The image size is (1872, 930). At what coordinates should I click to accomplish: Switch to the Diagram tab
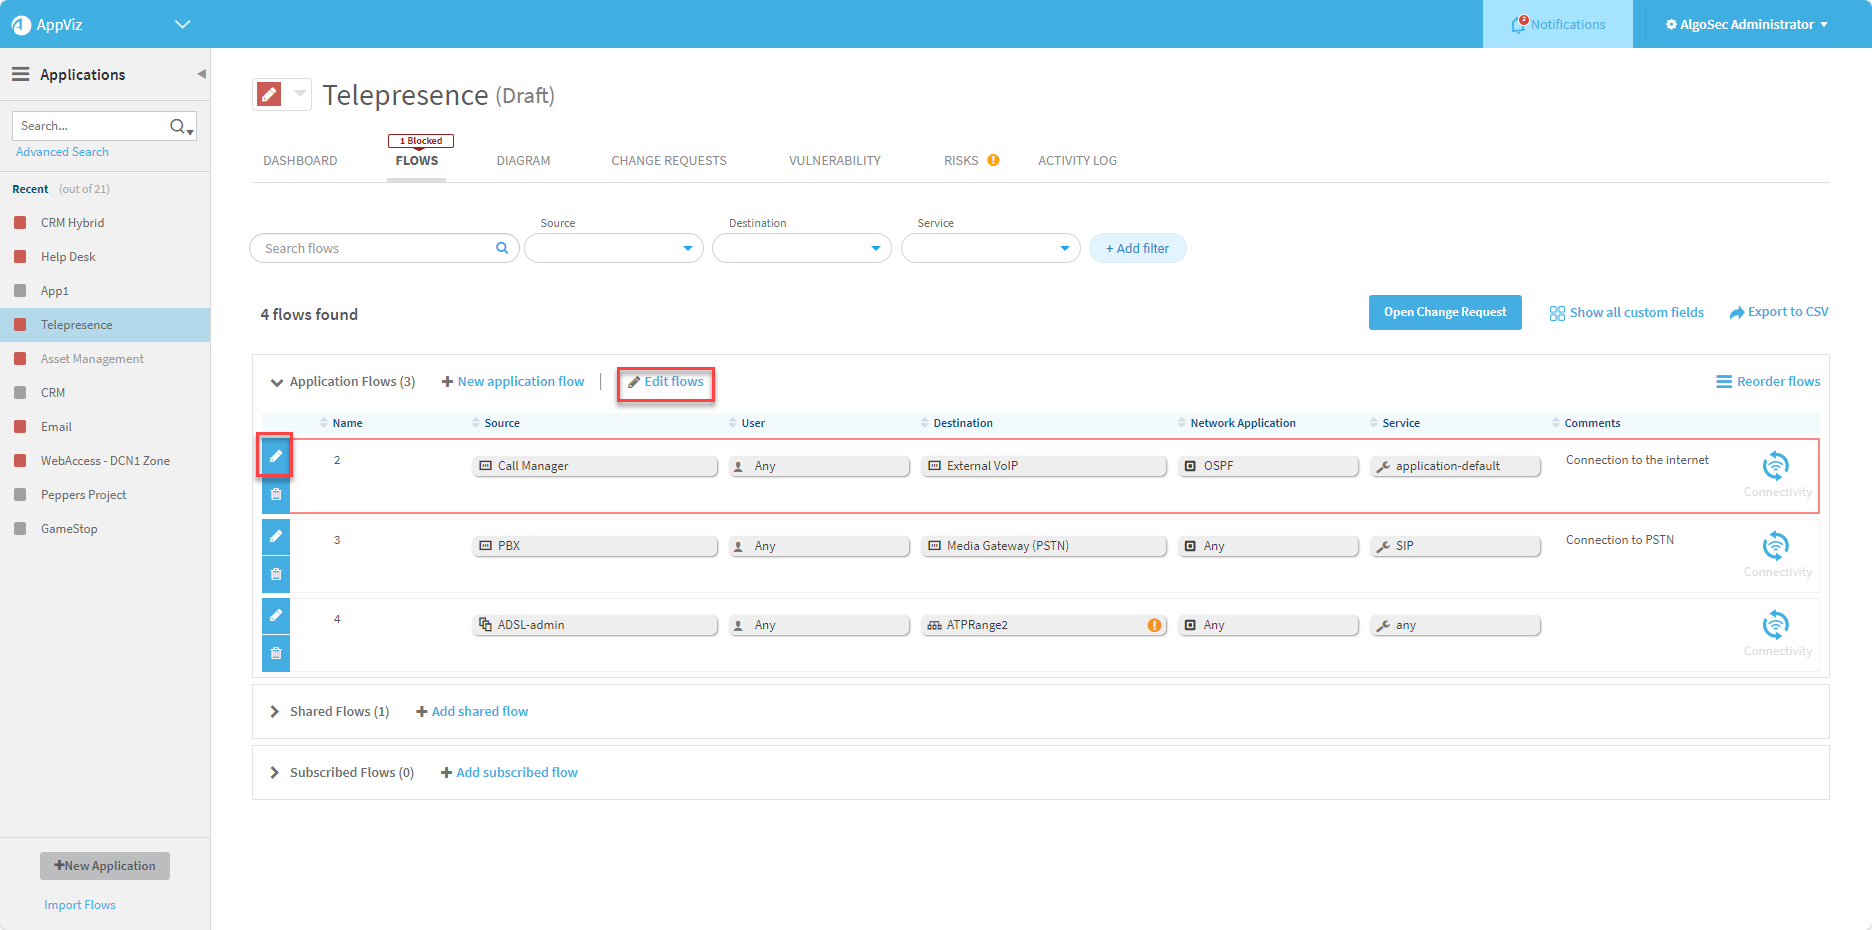[523, 161]
